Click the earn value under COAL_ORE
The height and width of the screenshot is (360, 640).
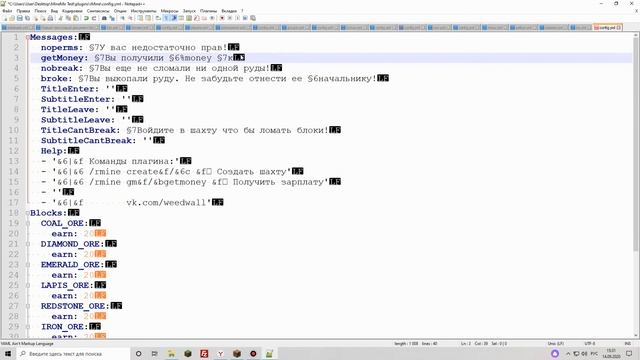89,233
